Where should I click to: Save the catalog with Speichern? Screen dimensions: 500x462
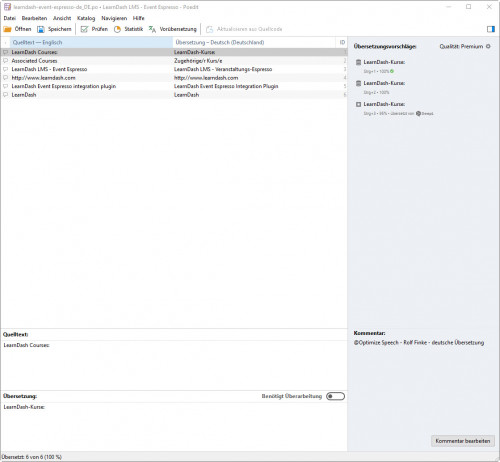[x=54, y=29]
